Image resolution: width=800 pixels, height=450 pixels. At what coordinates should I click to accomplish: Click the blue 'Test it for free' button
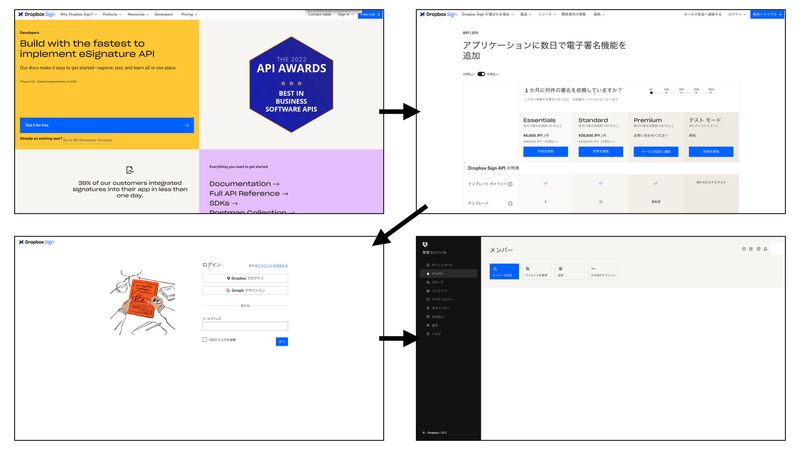click(107, 125)
